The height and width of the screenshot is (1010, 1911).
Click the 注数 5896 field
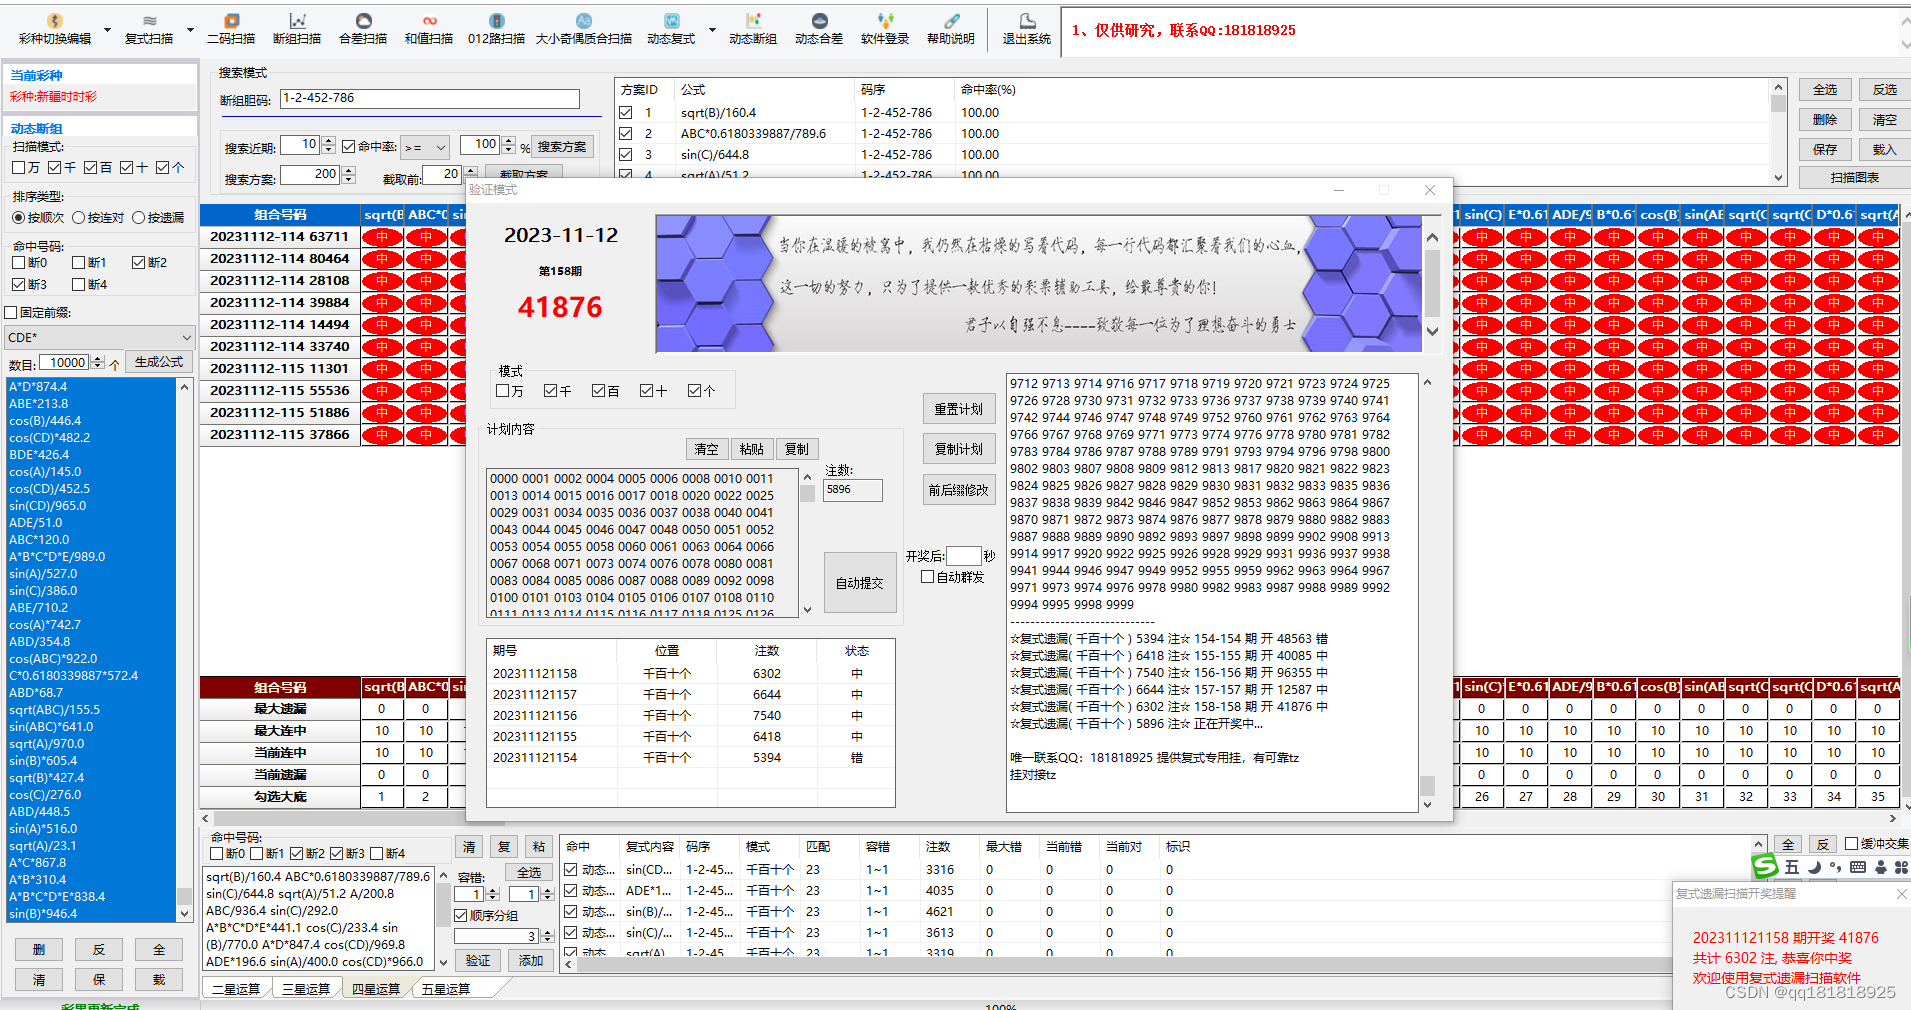coord(853,490)
